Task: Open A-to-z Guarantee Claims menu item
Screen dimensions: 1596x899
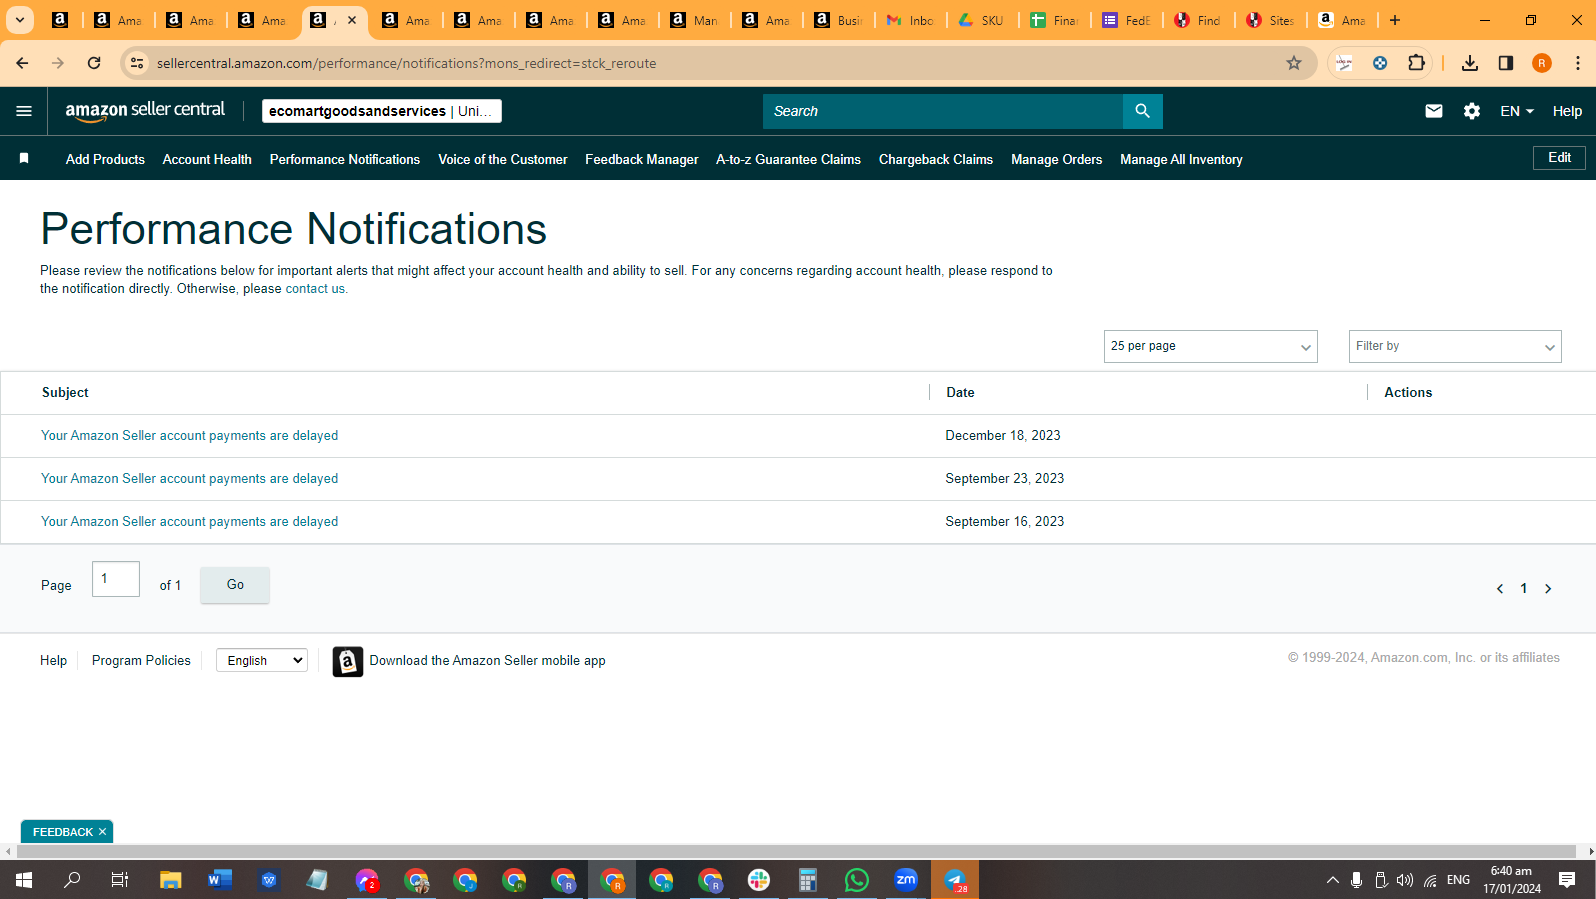Action: [x=788, y=159]
